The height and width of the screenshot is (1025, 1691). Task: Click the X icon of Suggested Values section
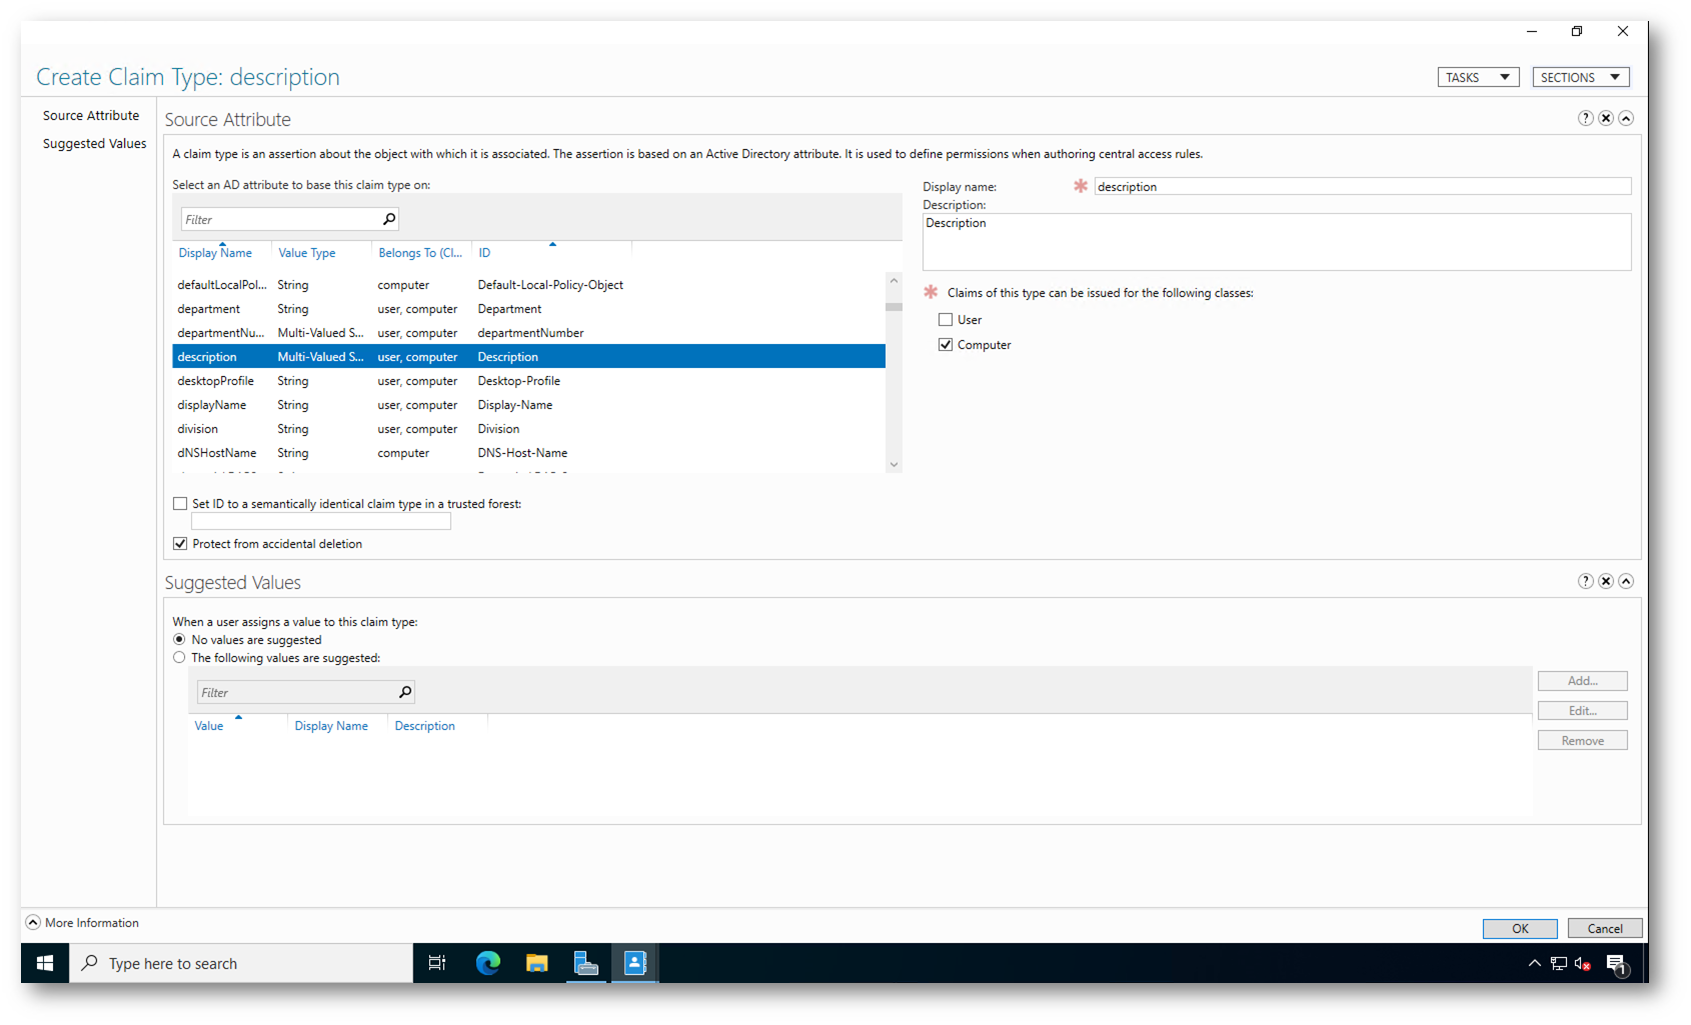tap(1605, 581)
